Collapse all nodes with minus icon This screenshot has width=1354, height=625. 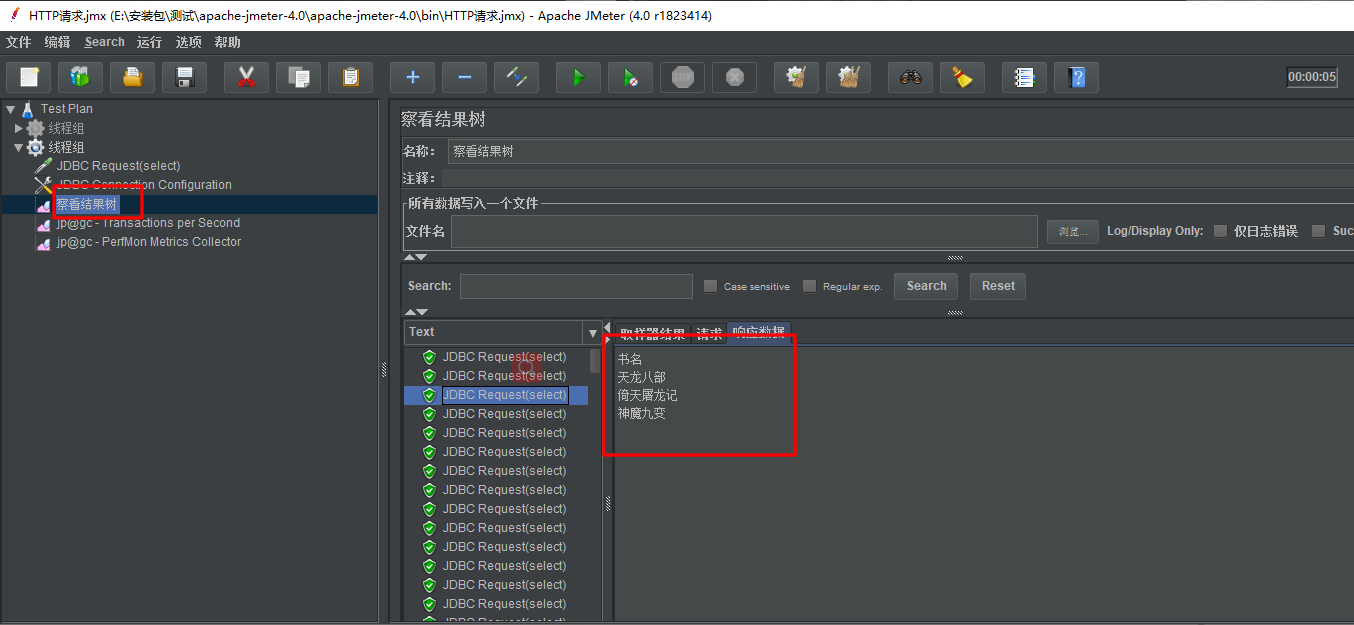(x=464, y=77)
